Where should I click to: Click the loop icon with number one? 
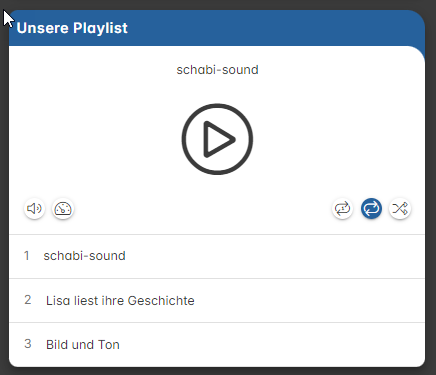(342, 209)
